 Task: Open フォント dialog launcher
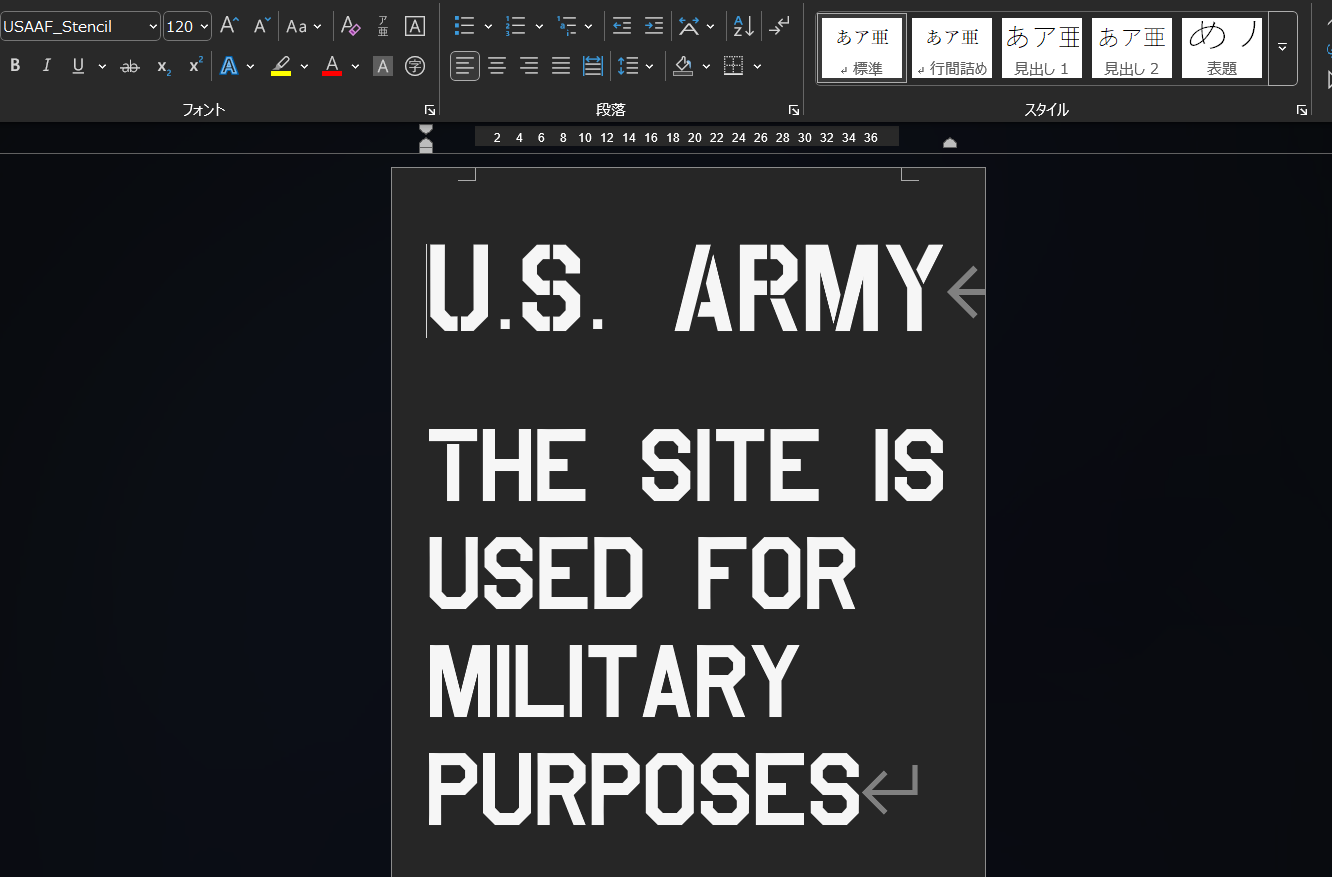[430, 110]
